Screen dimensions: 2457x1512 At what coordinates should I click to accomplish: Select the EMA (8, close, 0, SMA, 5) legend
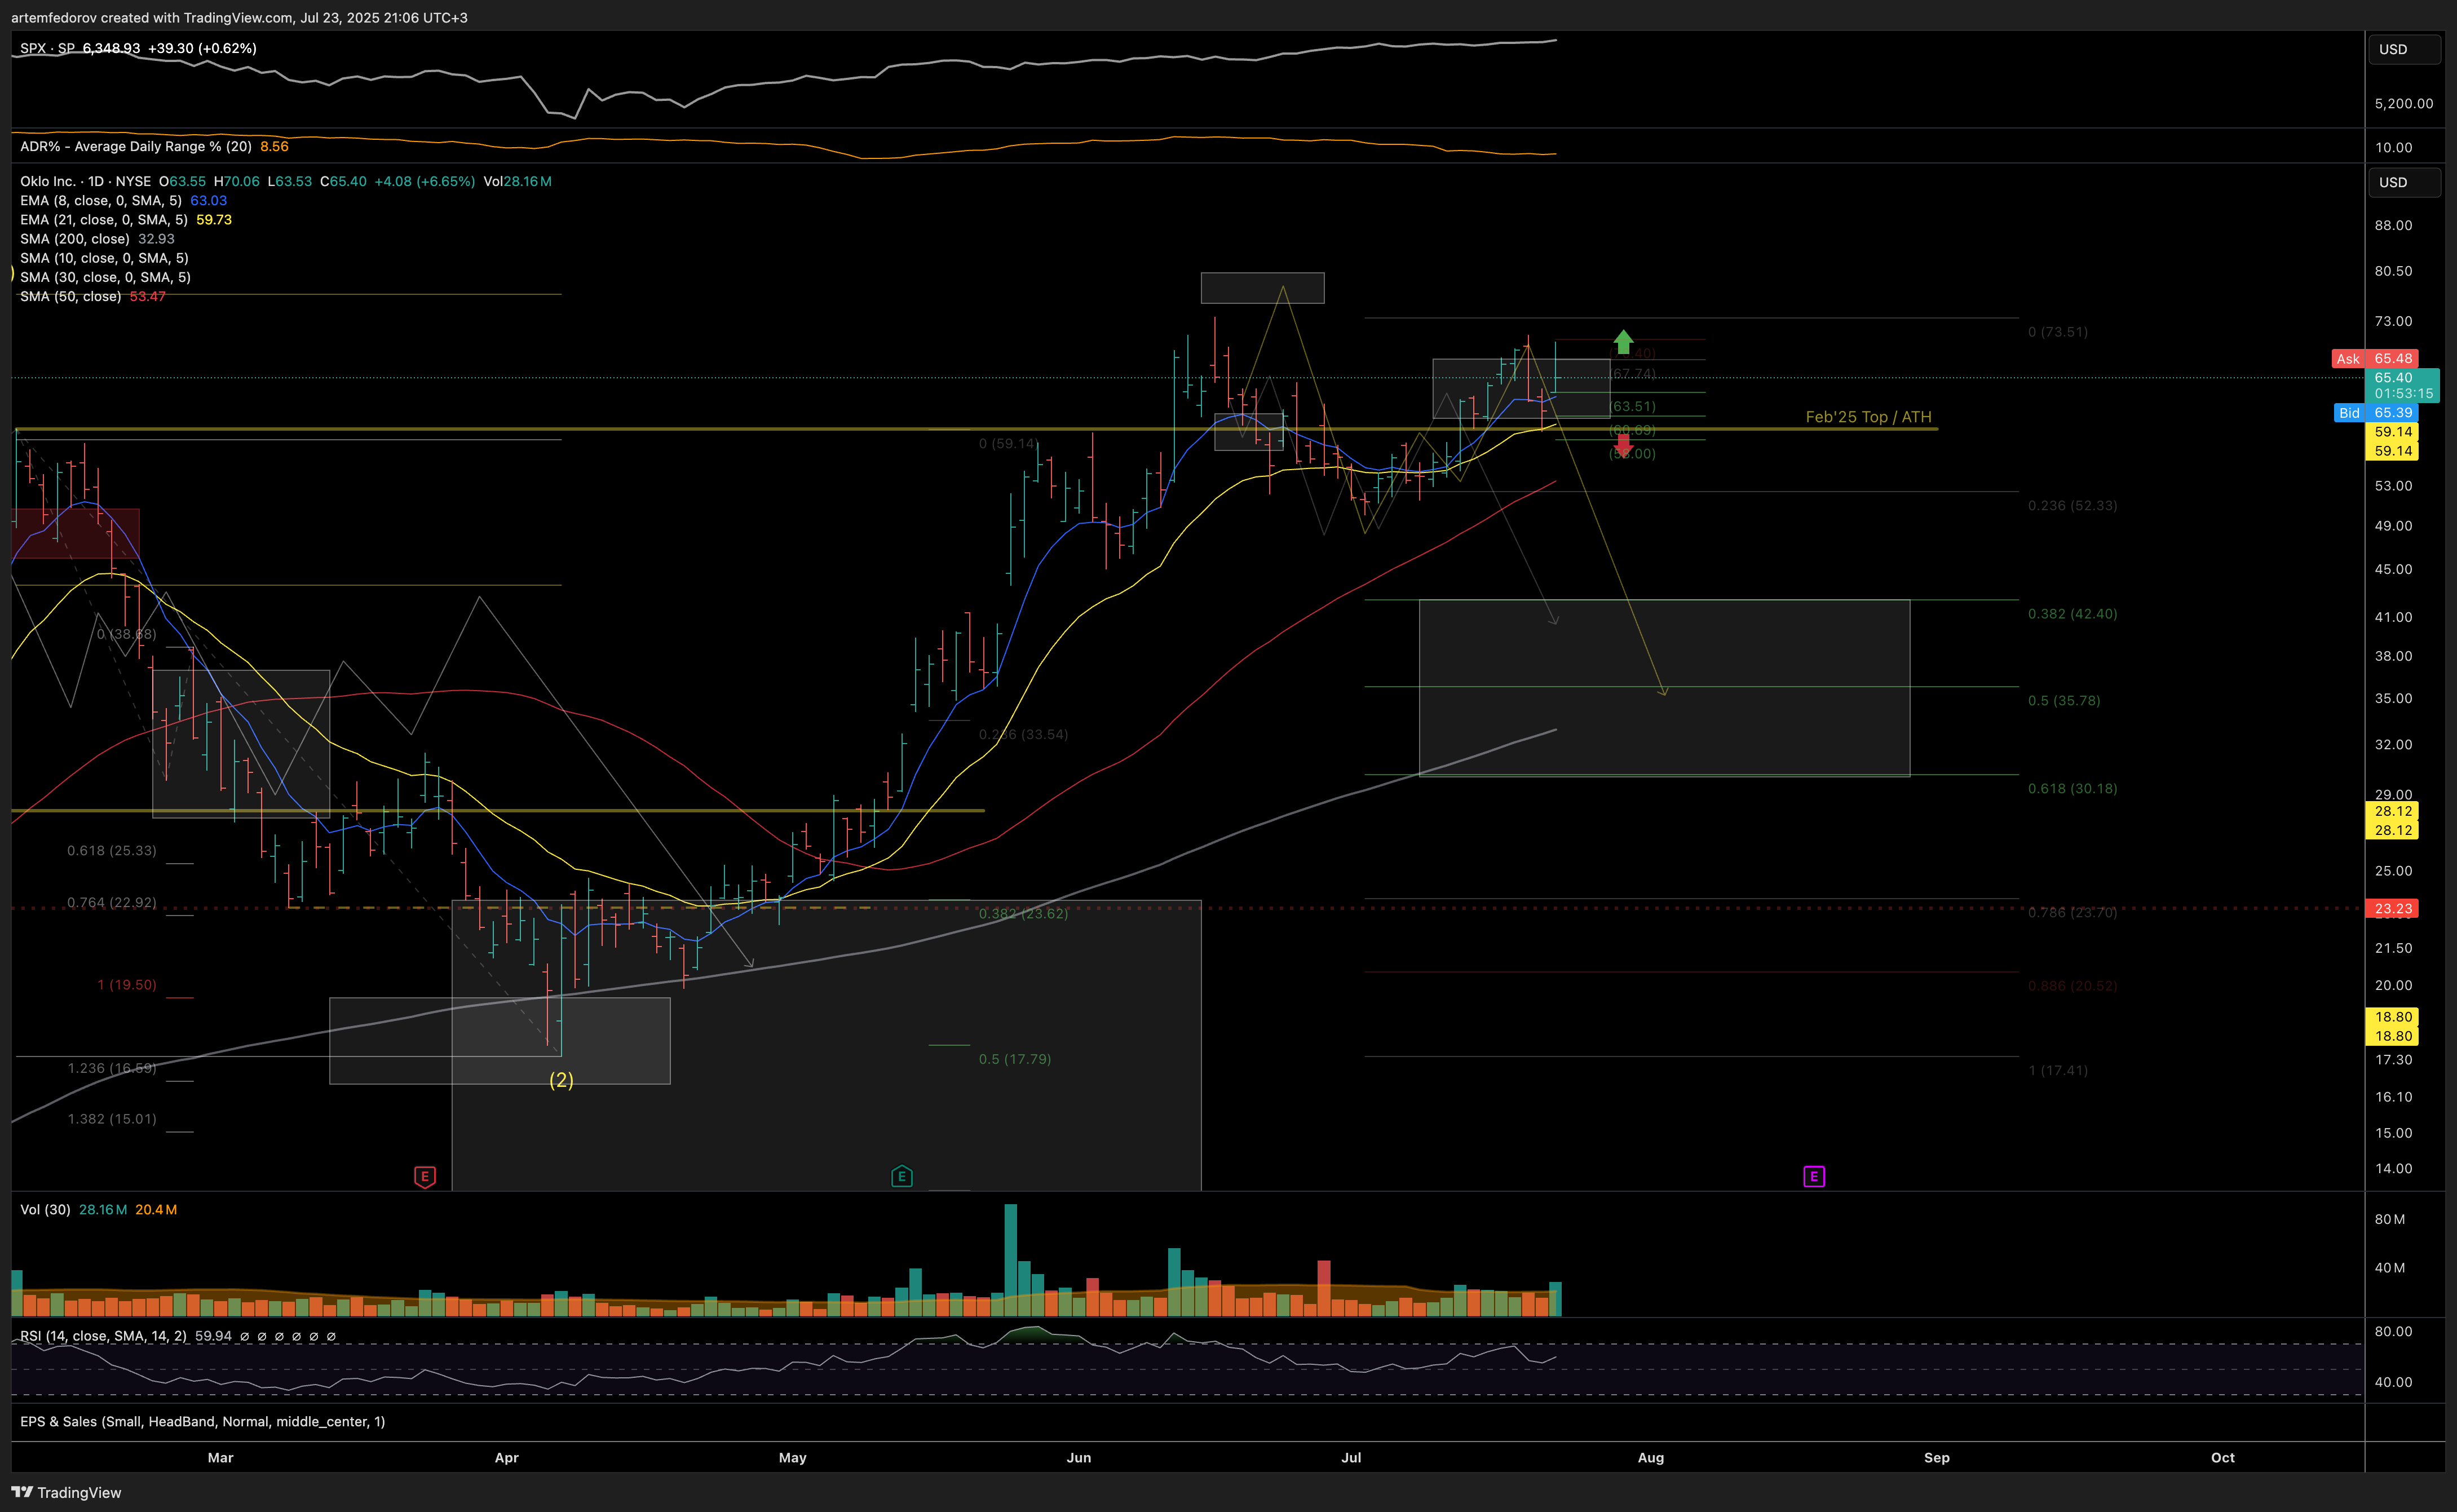click(x=101, y=200)
